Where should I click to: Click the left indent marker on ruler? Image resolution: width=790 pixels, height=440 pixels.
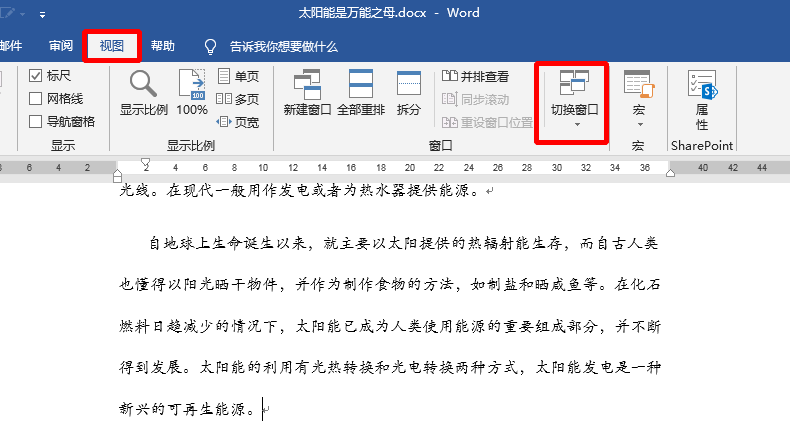117,176
